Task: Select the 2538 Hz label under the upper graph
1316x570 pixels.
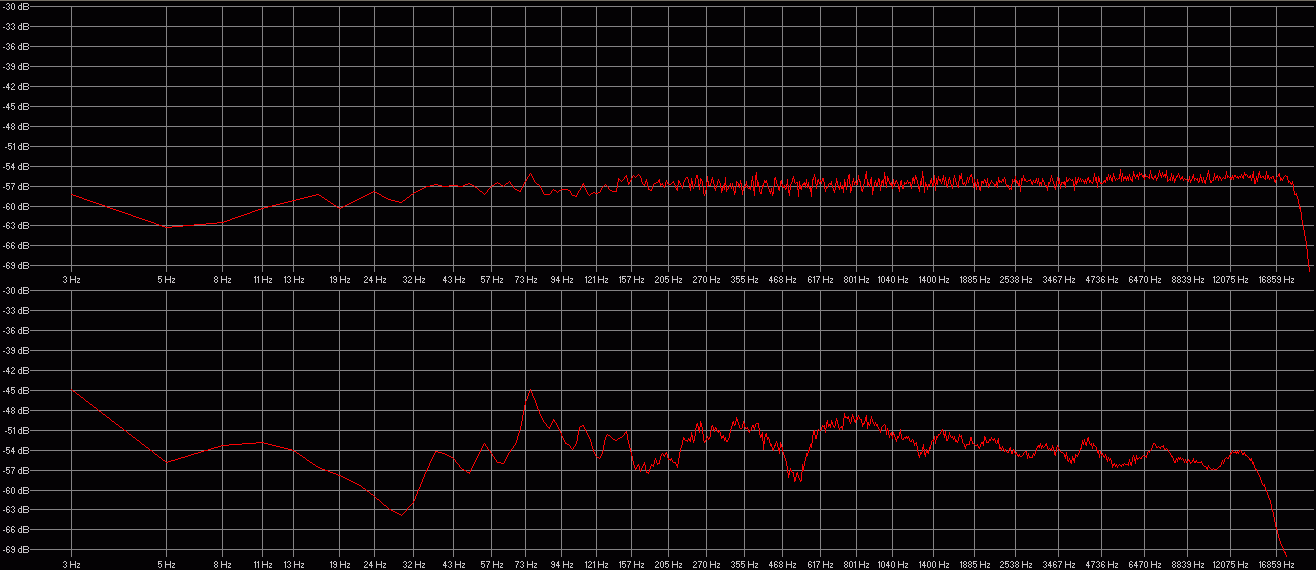Action: click(1016, 280)
